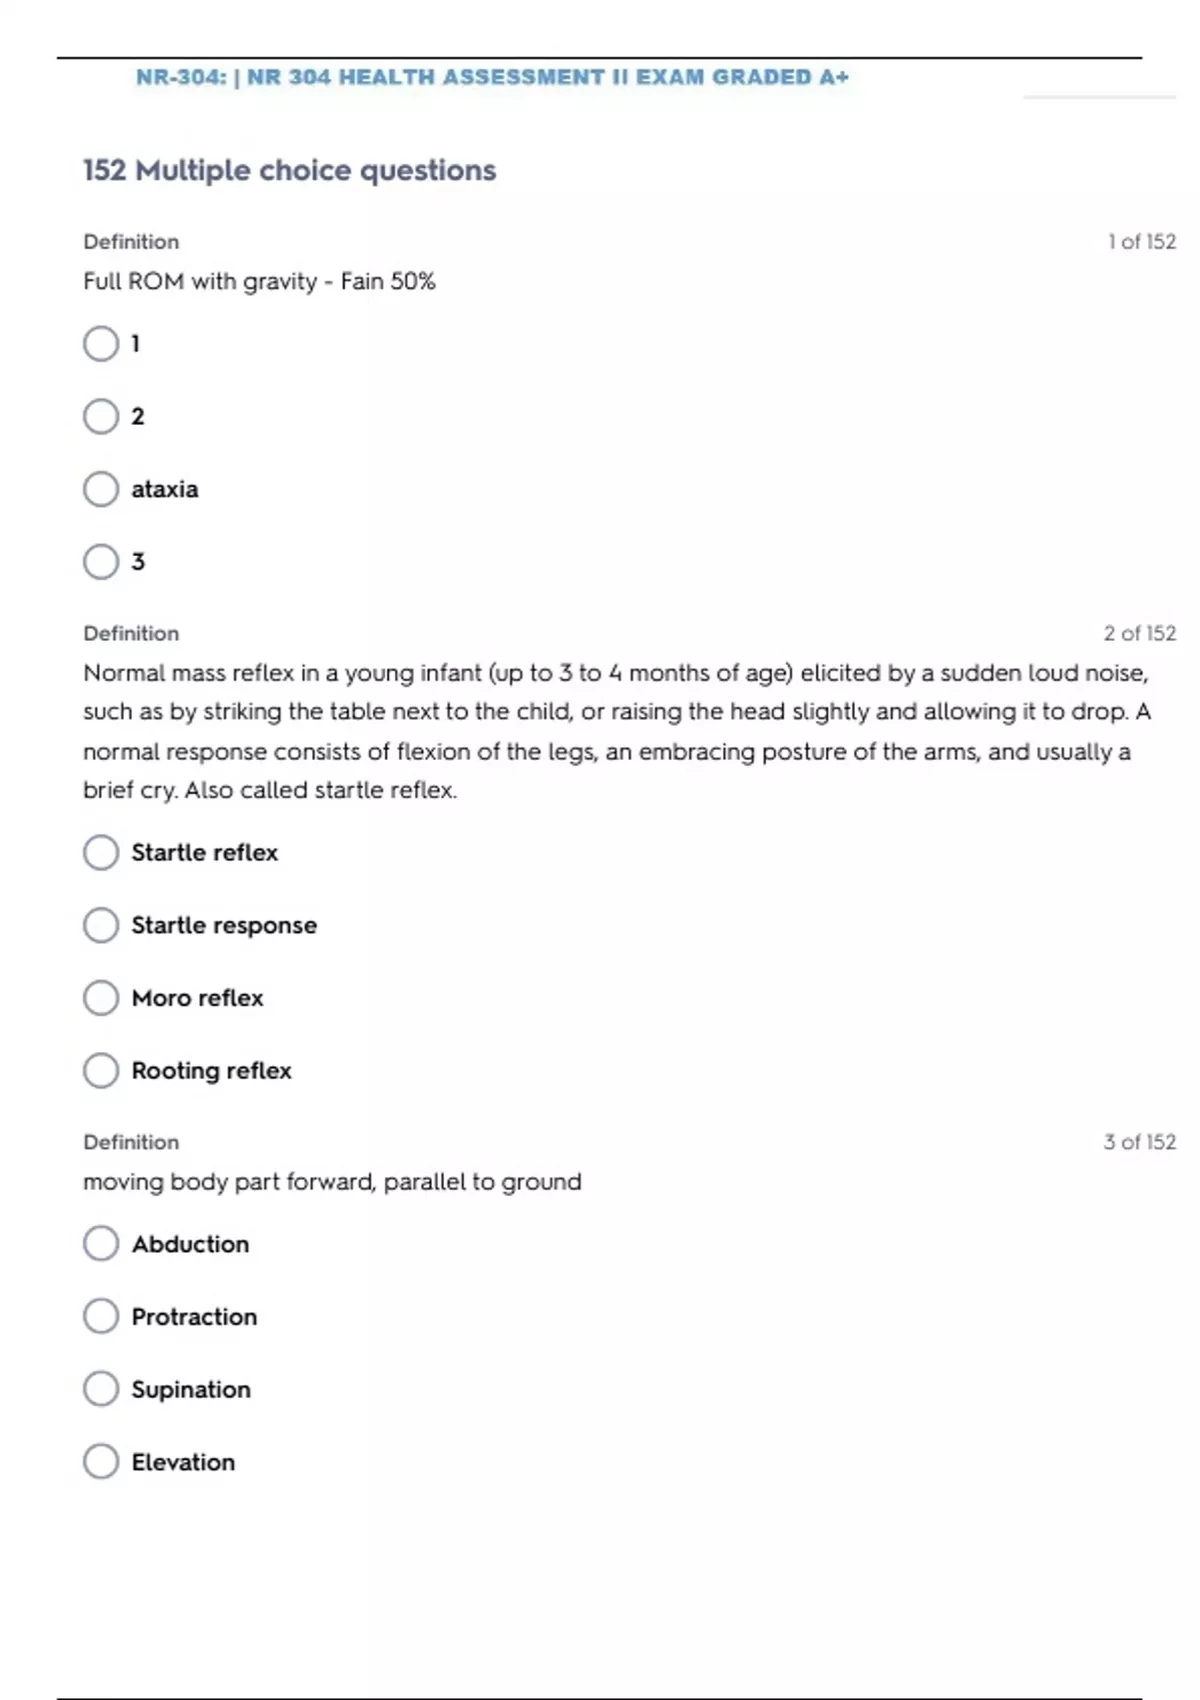Click the startle reflex definition paragraph

616,731
